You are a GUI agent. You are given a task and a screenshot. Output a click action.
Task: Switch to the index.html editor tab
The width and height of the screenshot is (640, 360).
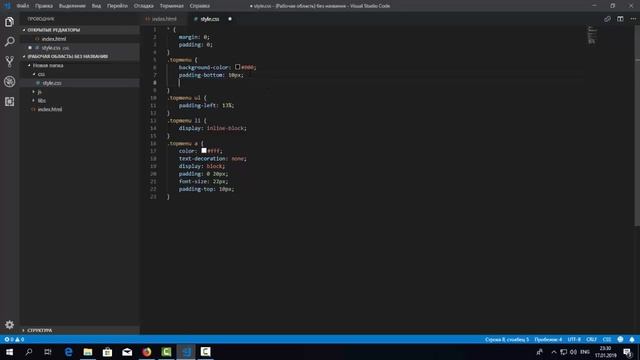click(164, 19)
